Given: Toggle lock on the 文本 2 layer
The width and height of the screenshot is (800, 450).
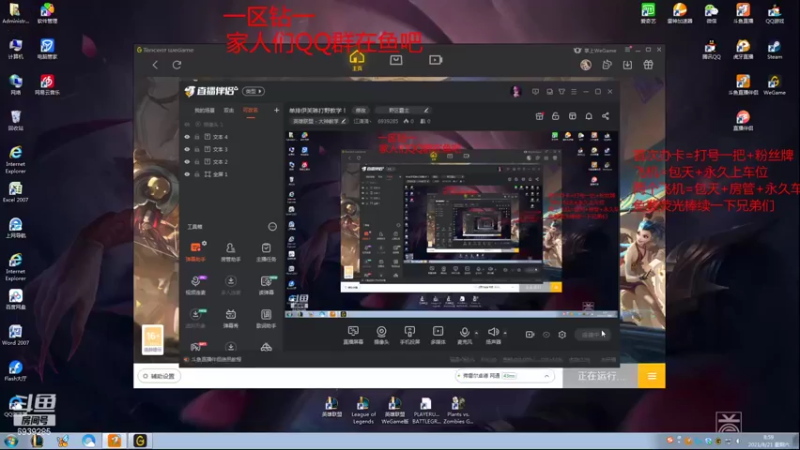Looking at the screenshot, I should click(x=197, y=162).
